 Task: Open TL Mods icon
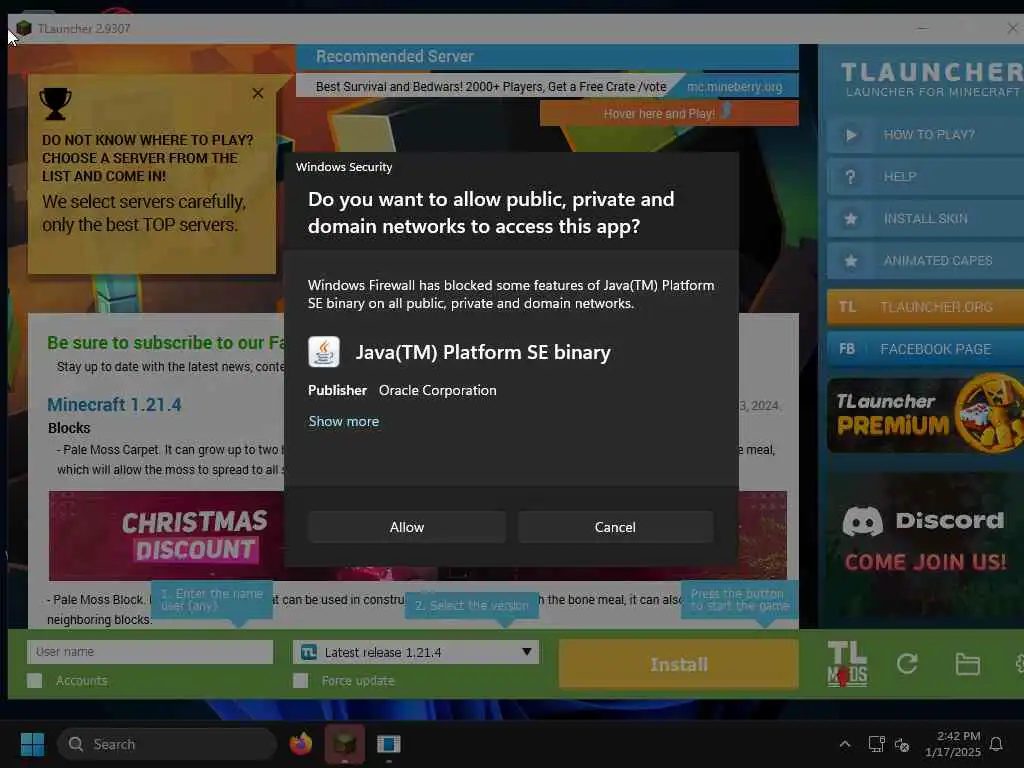(x=847, y=664)
